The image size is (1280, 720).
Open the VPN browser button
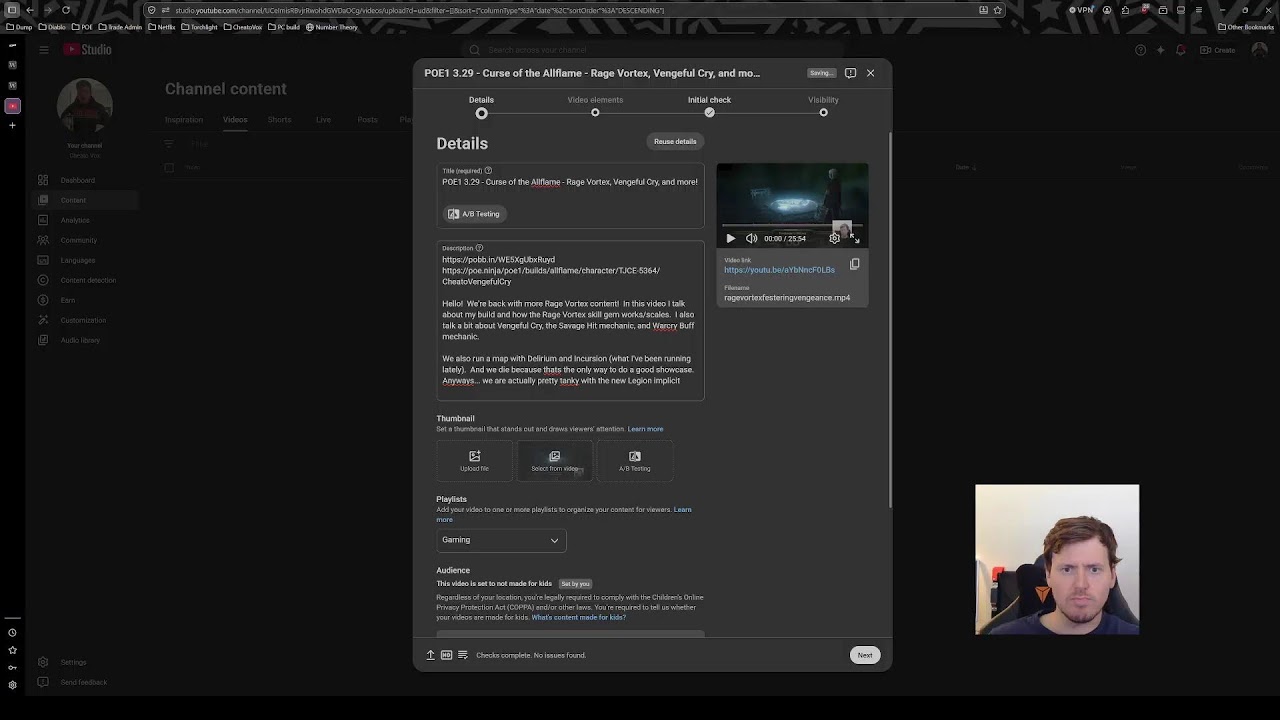click(1081, 10)
